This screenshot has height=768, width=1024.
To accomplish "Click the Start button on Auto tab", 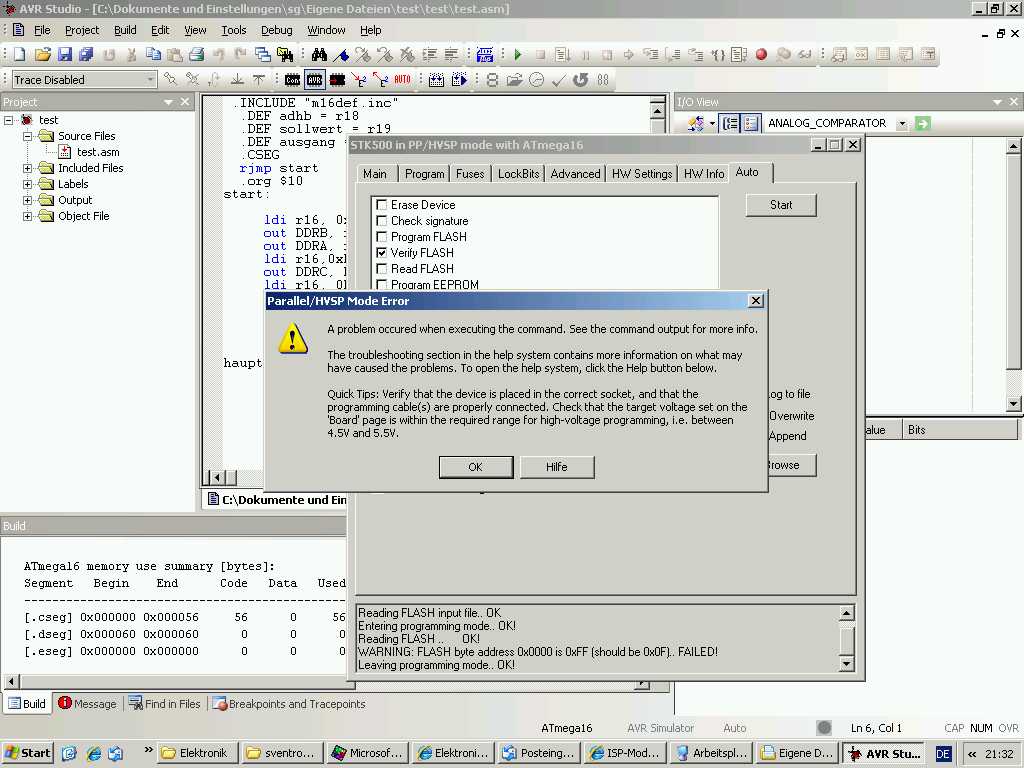I will 781,205.
